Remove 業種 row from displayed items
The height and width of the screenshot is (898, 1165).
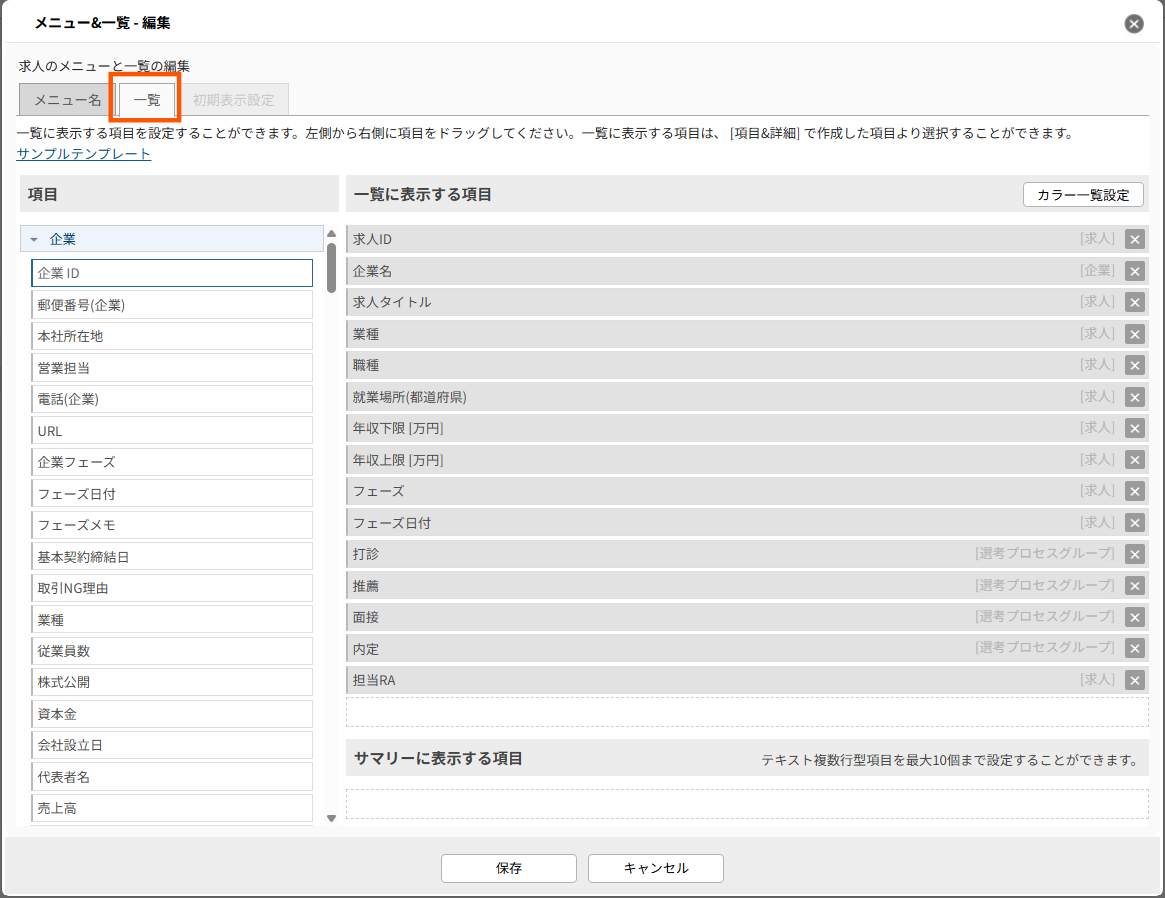pos(1134,334)
